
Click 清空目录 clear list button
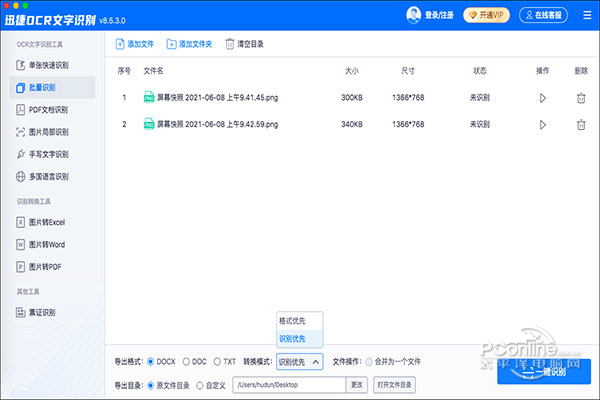pyautogui.click(x=245, y=44)
